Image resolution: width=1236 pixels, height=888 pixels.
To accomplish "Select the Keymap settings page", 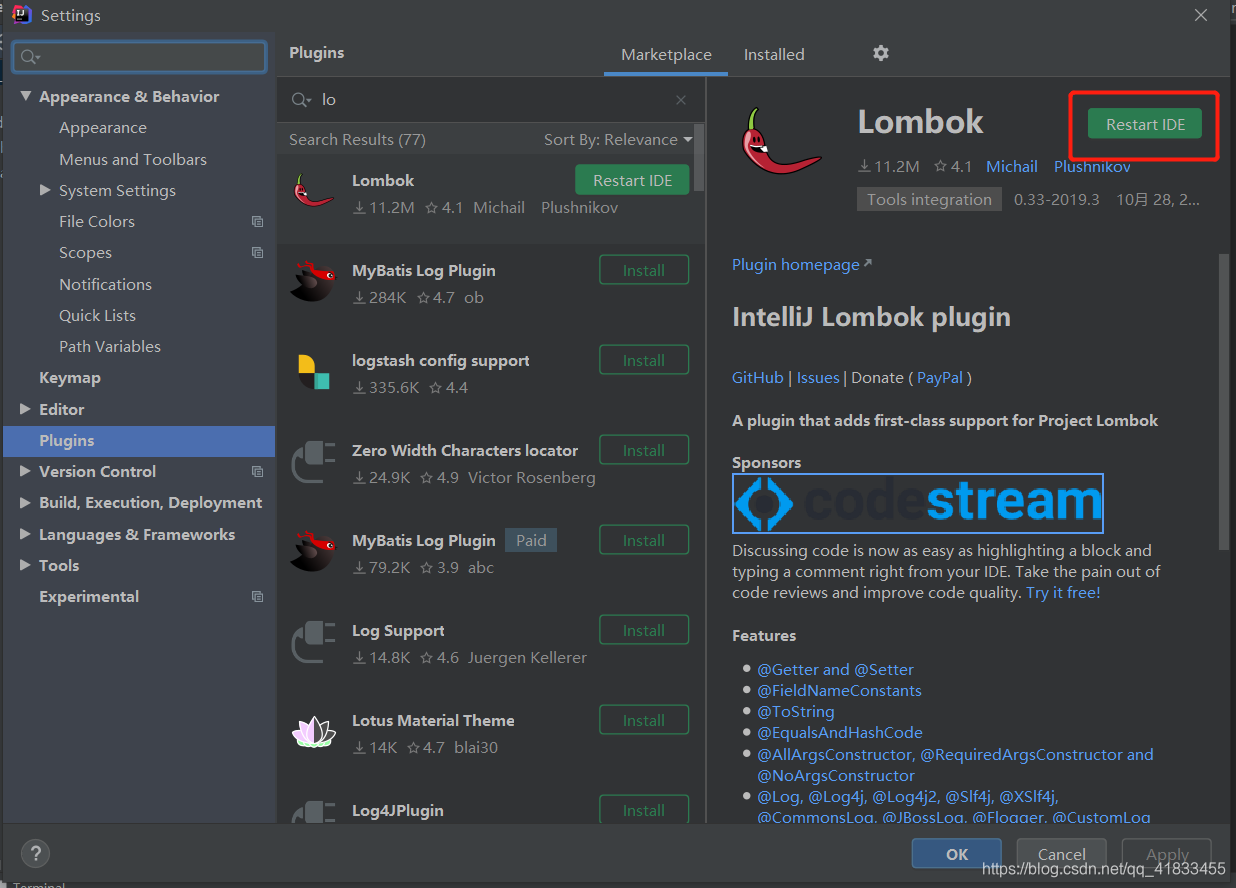I will [70, 378].
